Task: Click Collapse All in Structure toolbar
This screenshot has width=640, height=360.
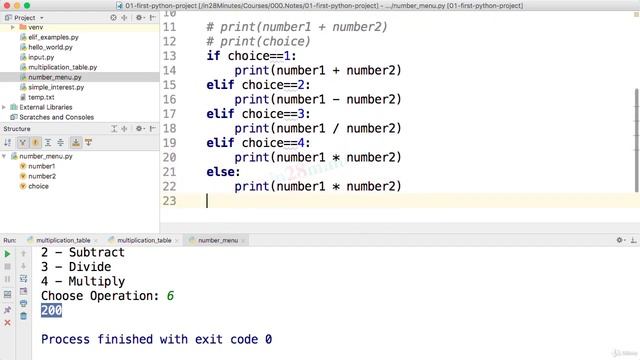Action: [x=60, y=142]
